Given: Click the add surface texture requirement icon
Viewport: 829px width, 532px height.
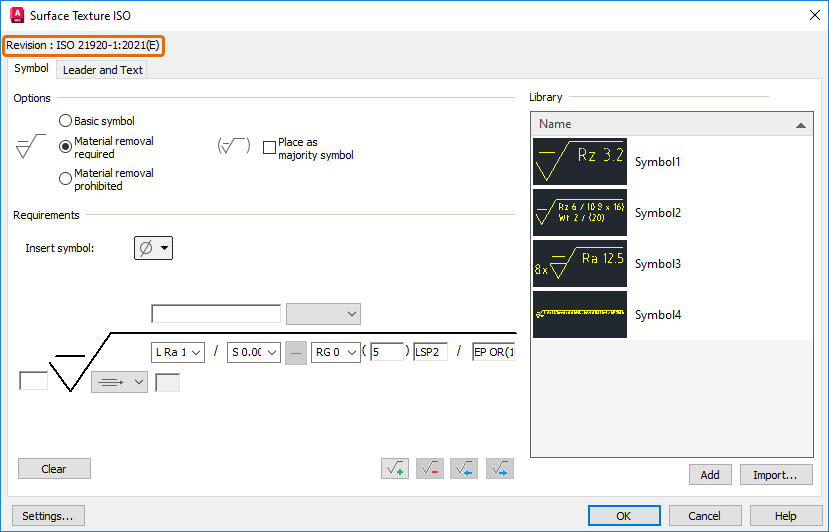Looking at the screenshot, I should [395, 469].
